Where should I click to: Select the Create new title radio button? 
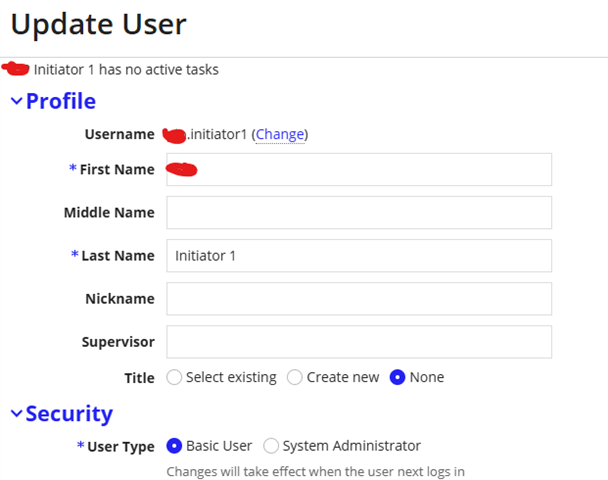click(295, 378)
